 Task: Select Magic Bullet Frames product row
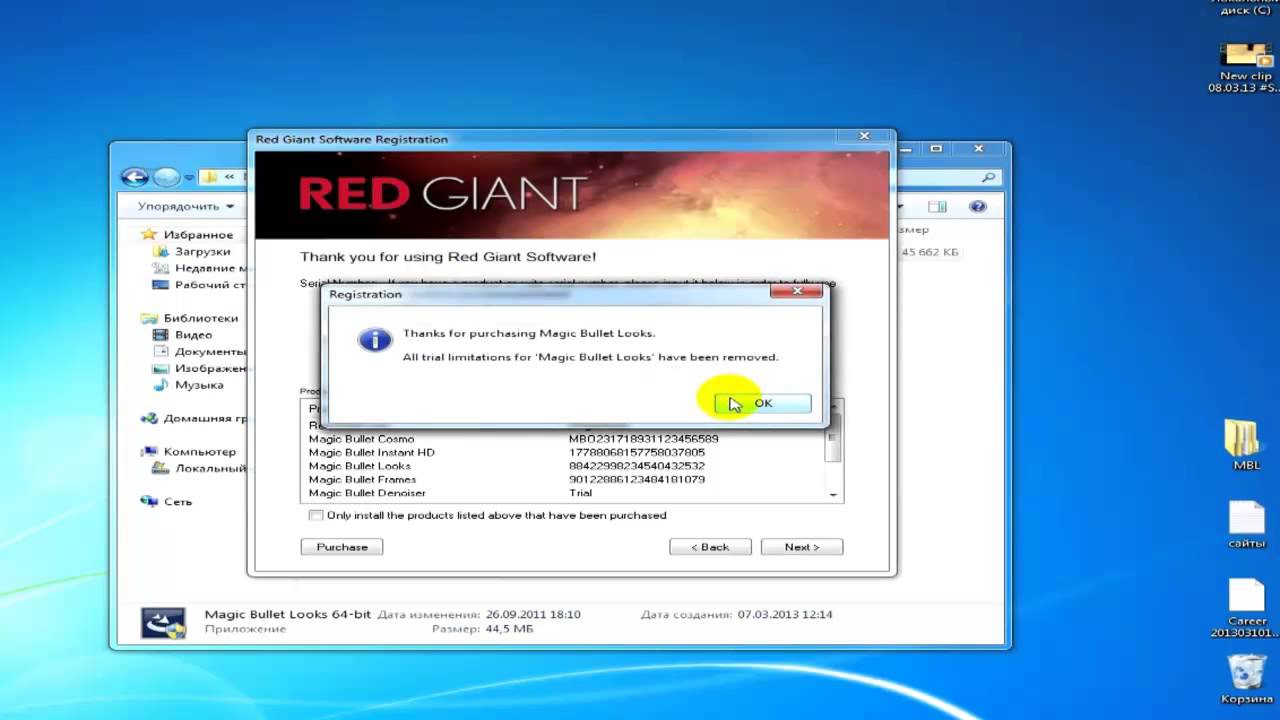pos(362,479)
